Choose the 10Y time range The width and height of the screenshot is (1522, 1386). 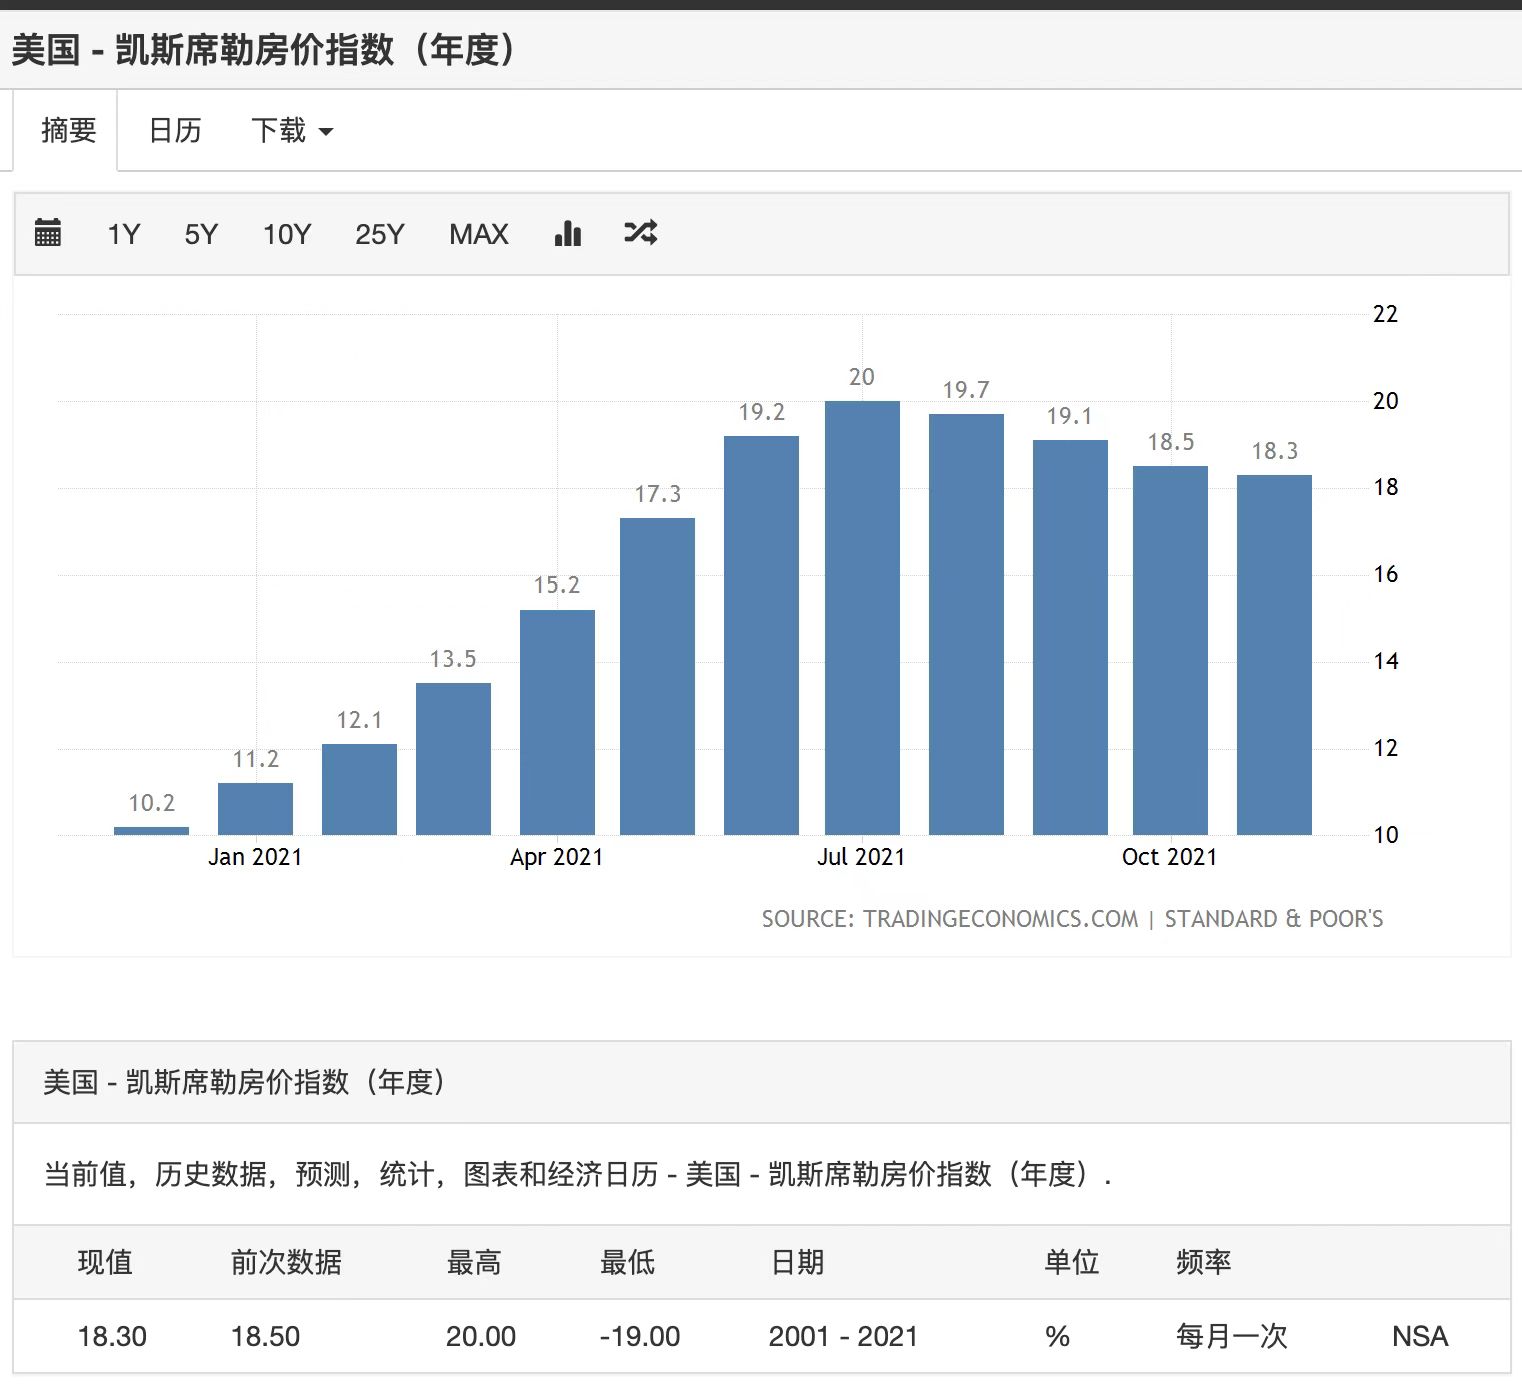tap(287, 234)
